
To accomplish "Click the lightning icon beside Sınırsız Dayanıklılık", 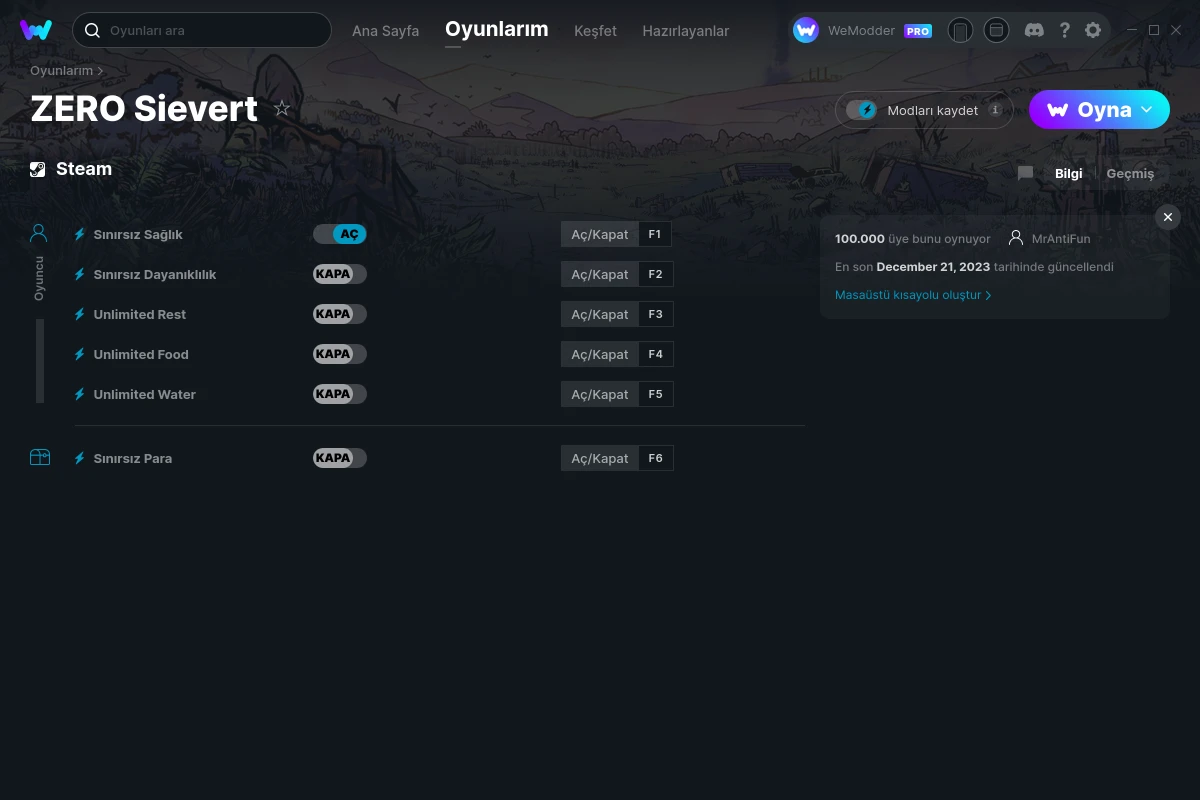I will tap(80, 274).
